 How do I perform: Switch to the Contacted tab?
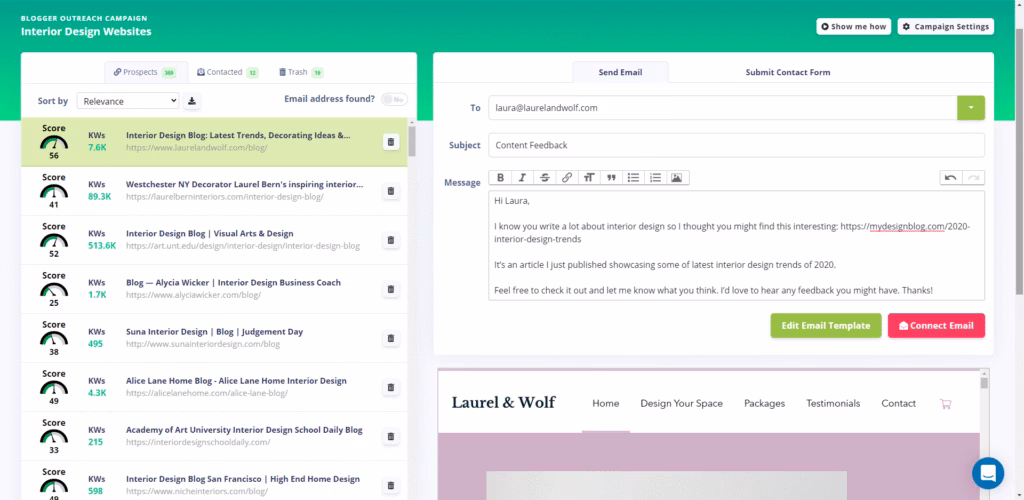[228, 72]
